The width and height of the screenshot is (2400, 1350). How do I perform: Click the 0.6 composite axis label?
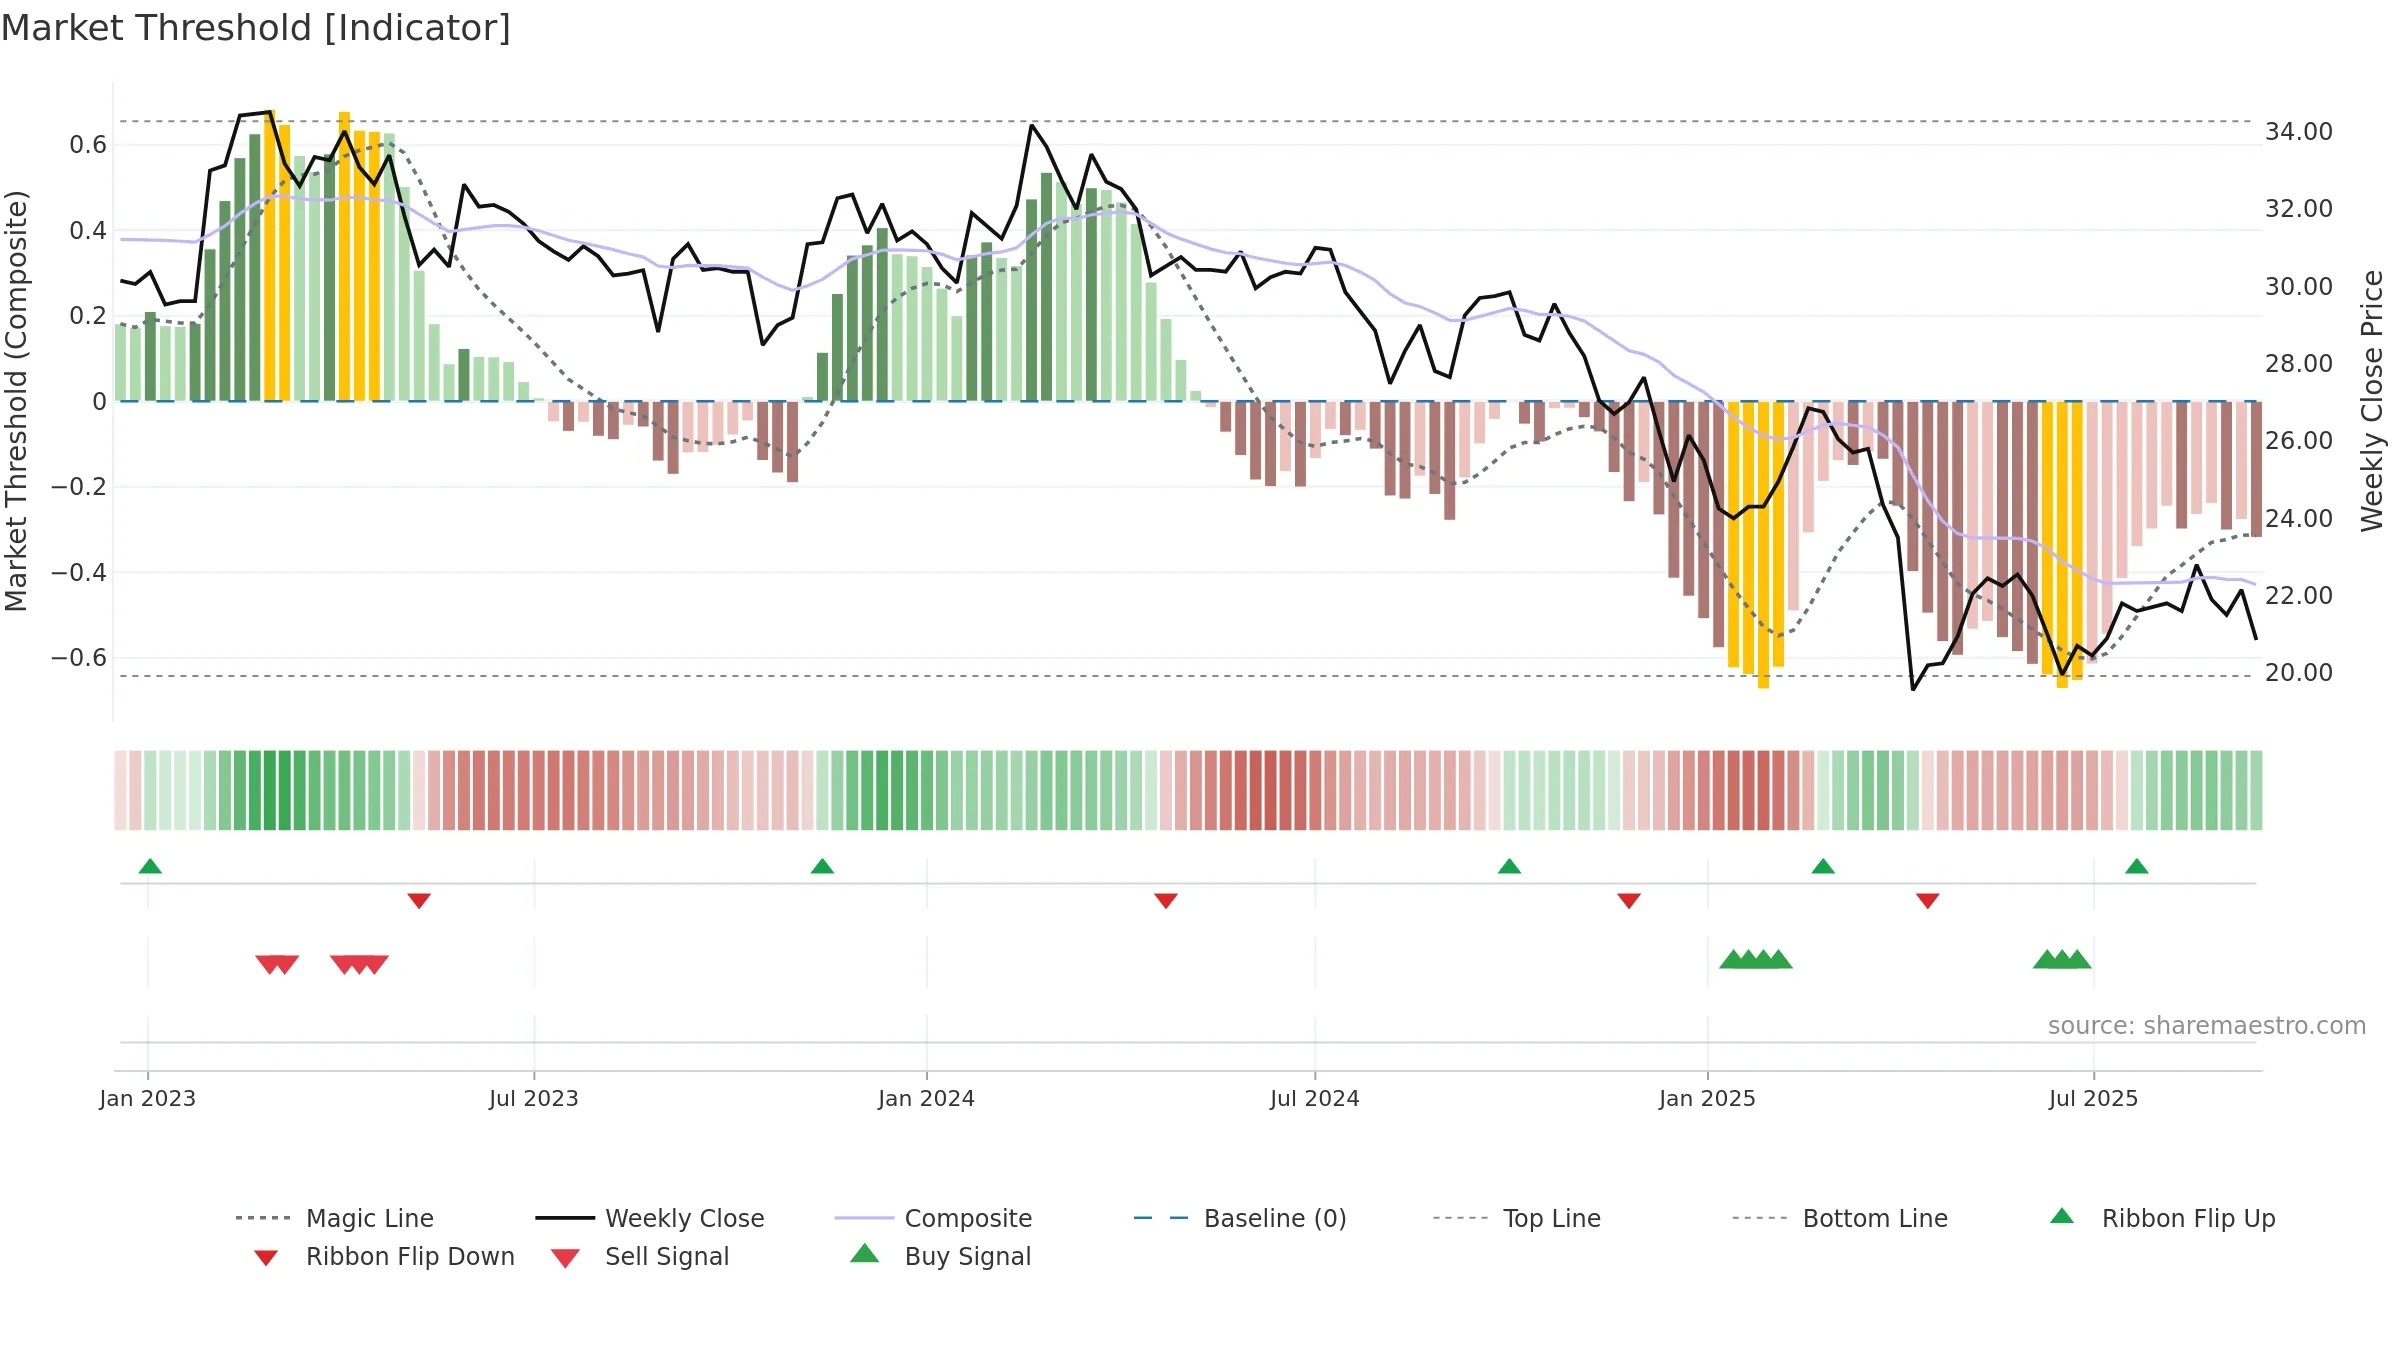(x=88, y=145)
